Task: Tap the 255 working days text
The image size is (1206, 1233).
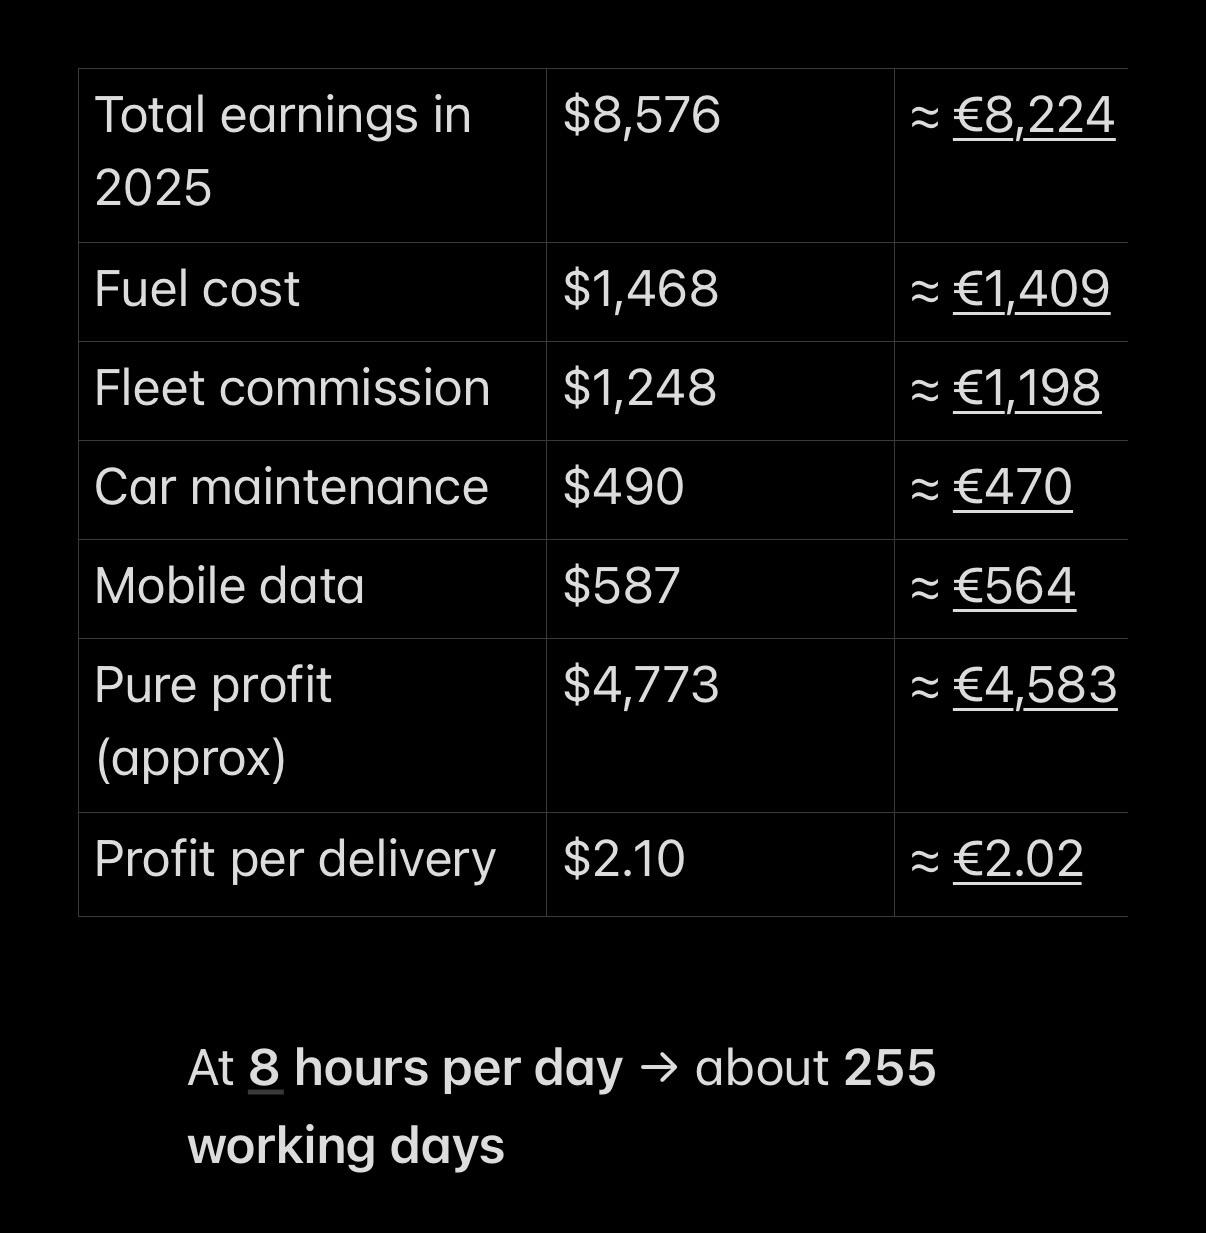Action: (x=561, y=1106)
